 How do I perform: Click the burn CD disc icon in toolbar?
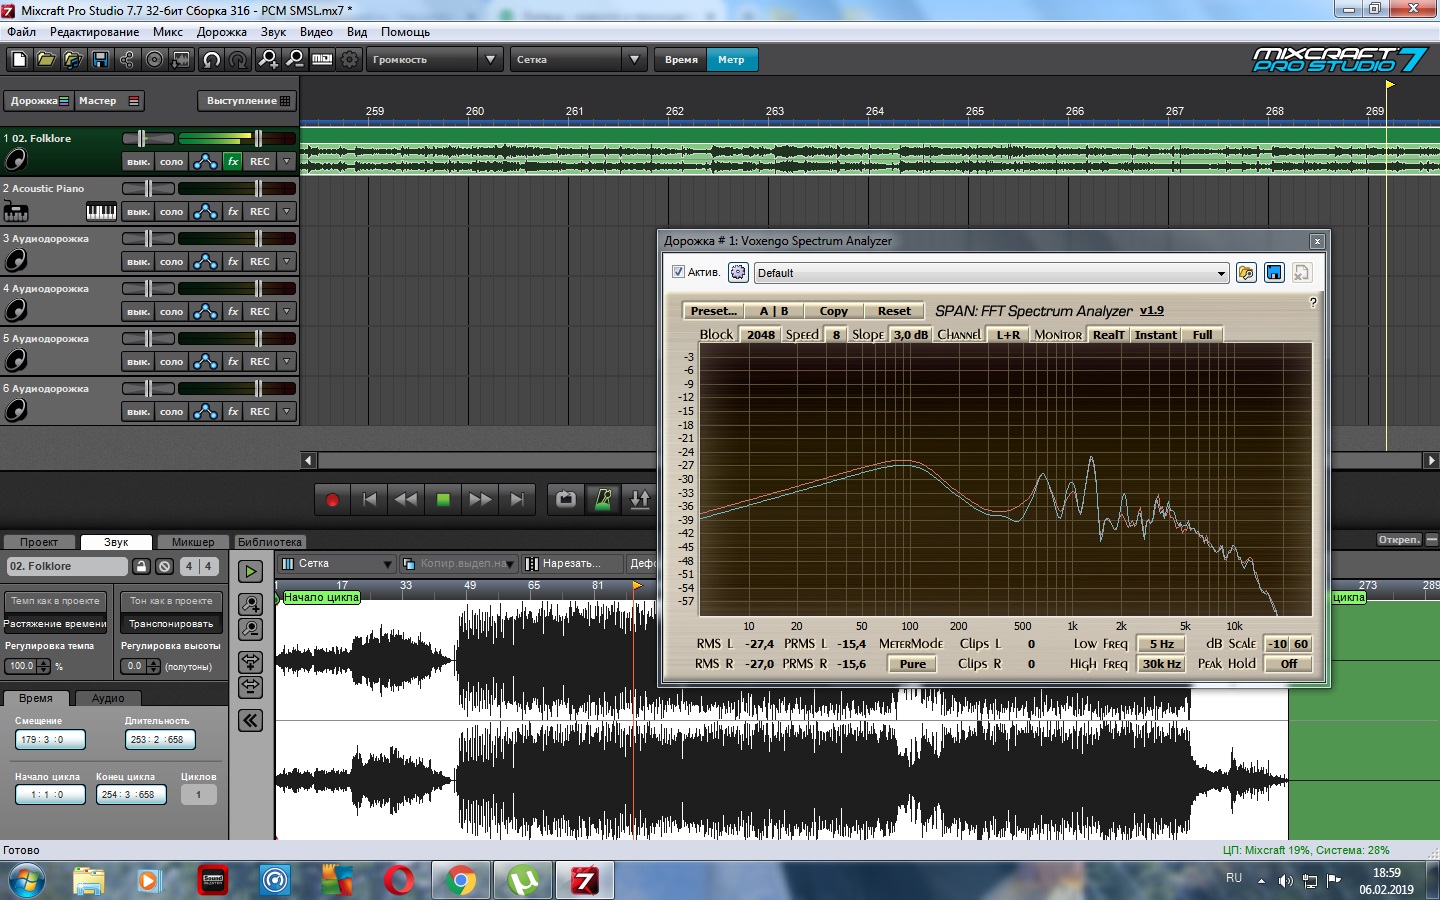[154, 60]
